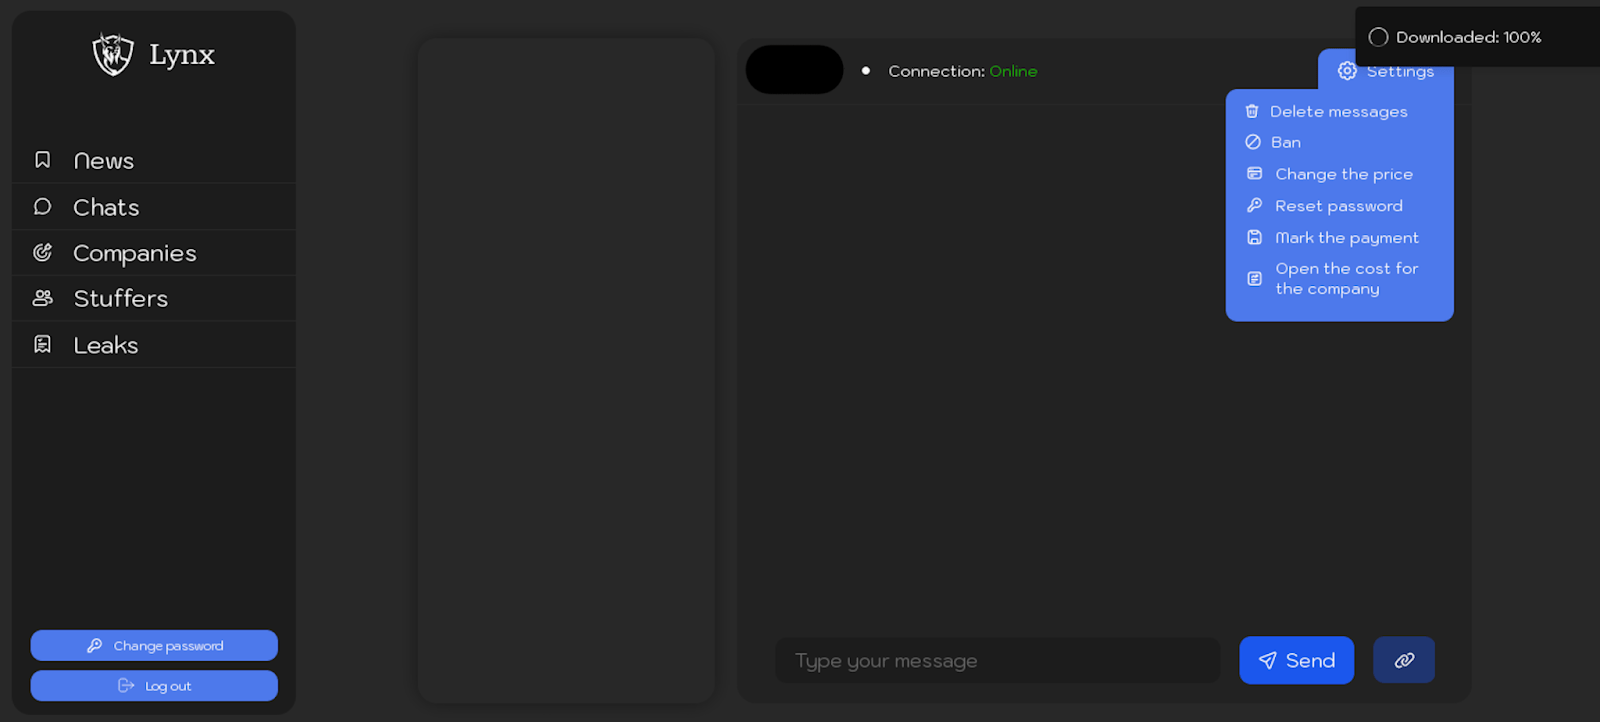
Task: Click the Log out button
Action: click(x=154, y=686)
